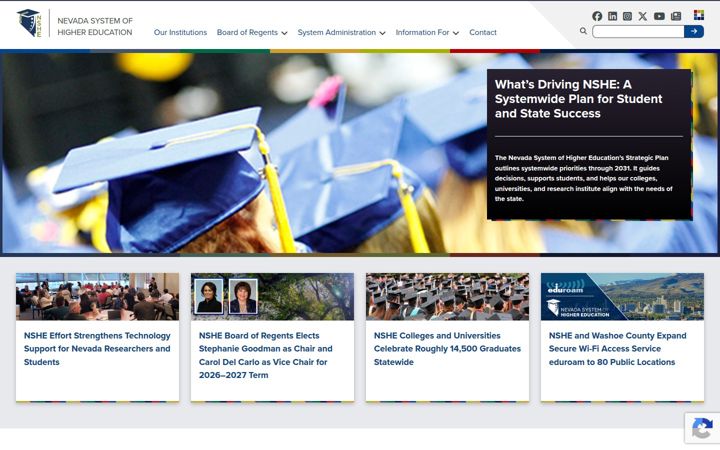Open the LinkedIn icon in header
The image size is (720, 450).
coord(613,16)
